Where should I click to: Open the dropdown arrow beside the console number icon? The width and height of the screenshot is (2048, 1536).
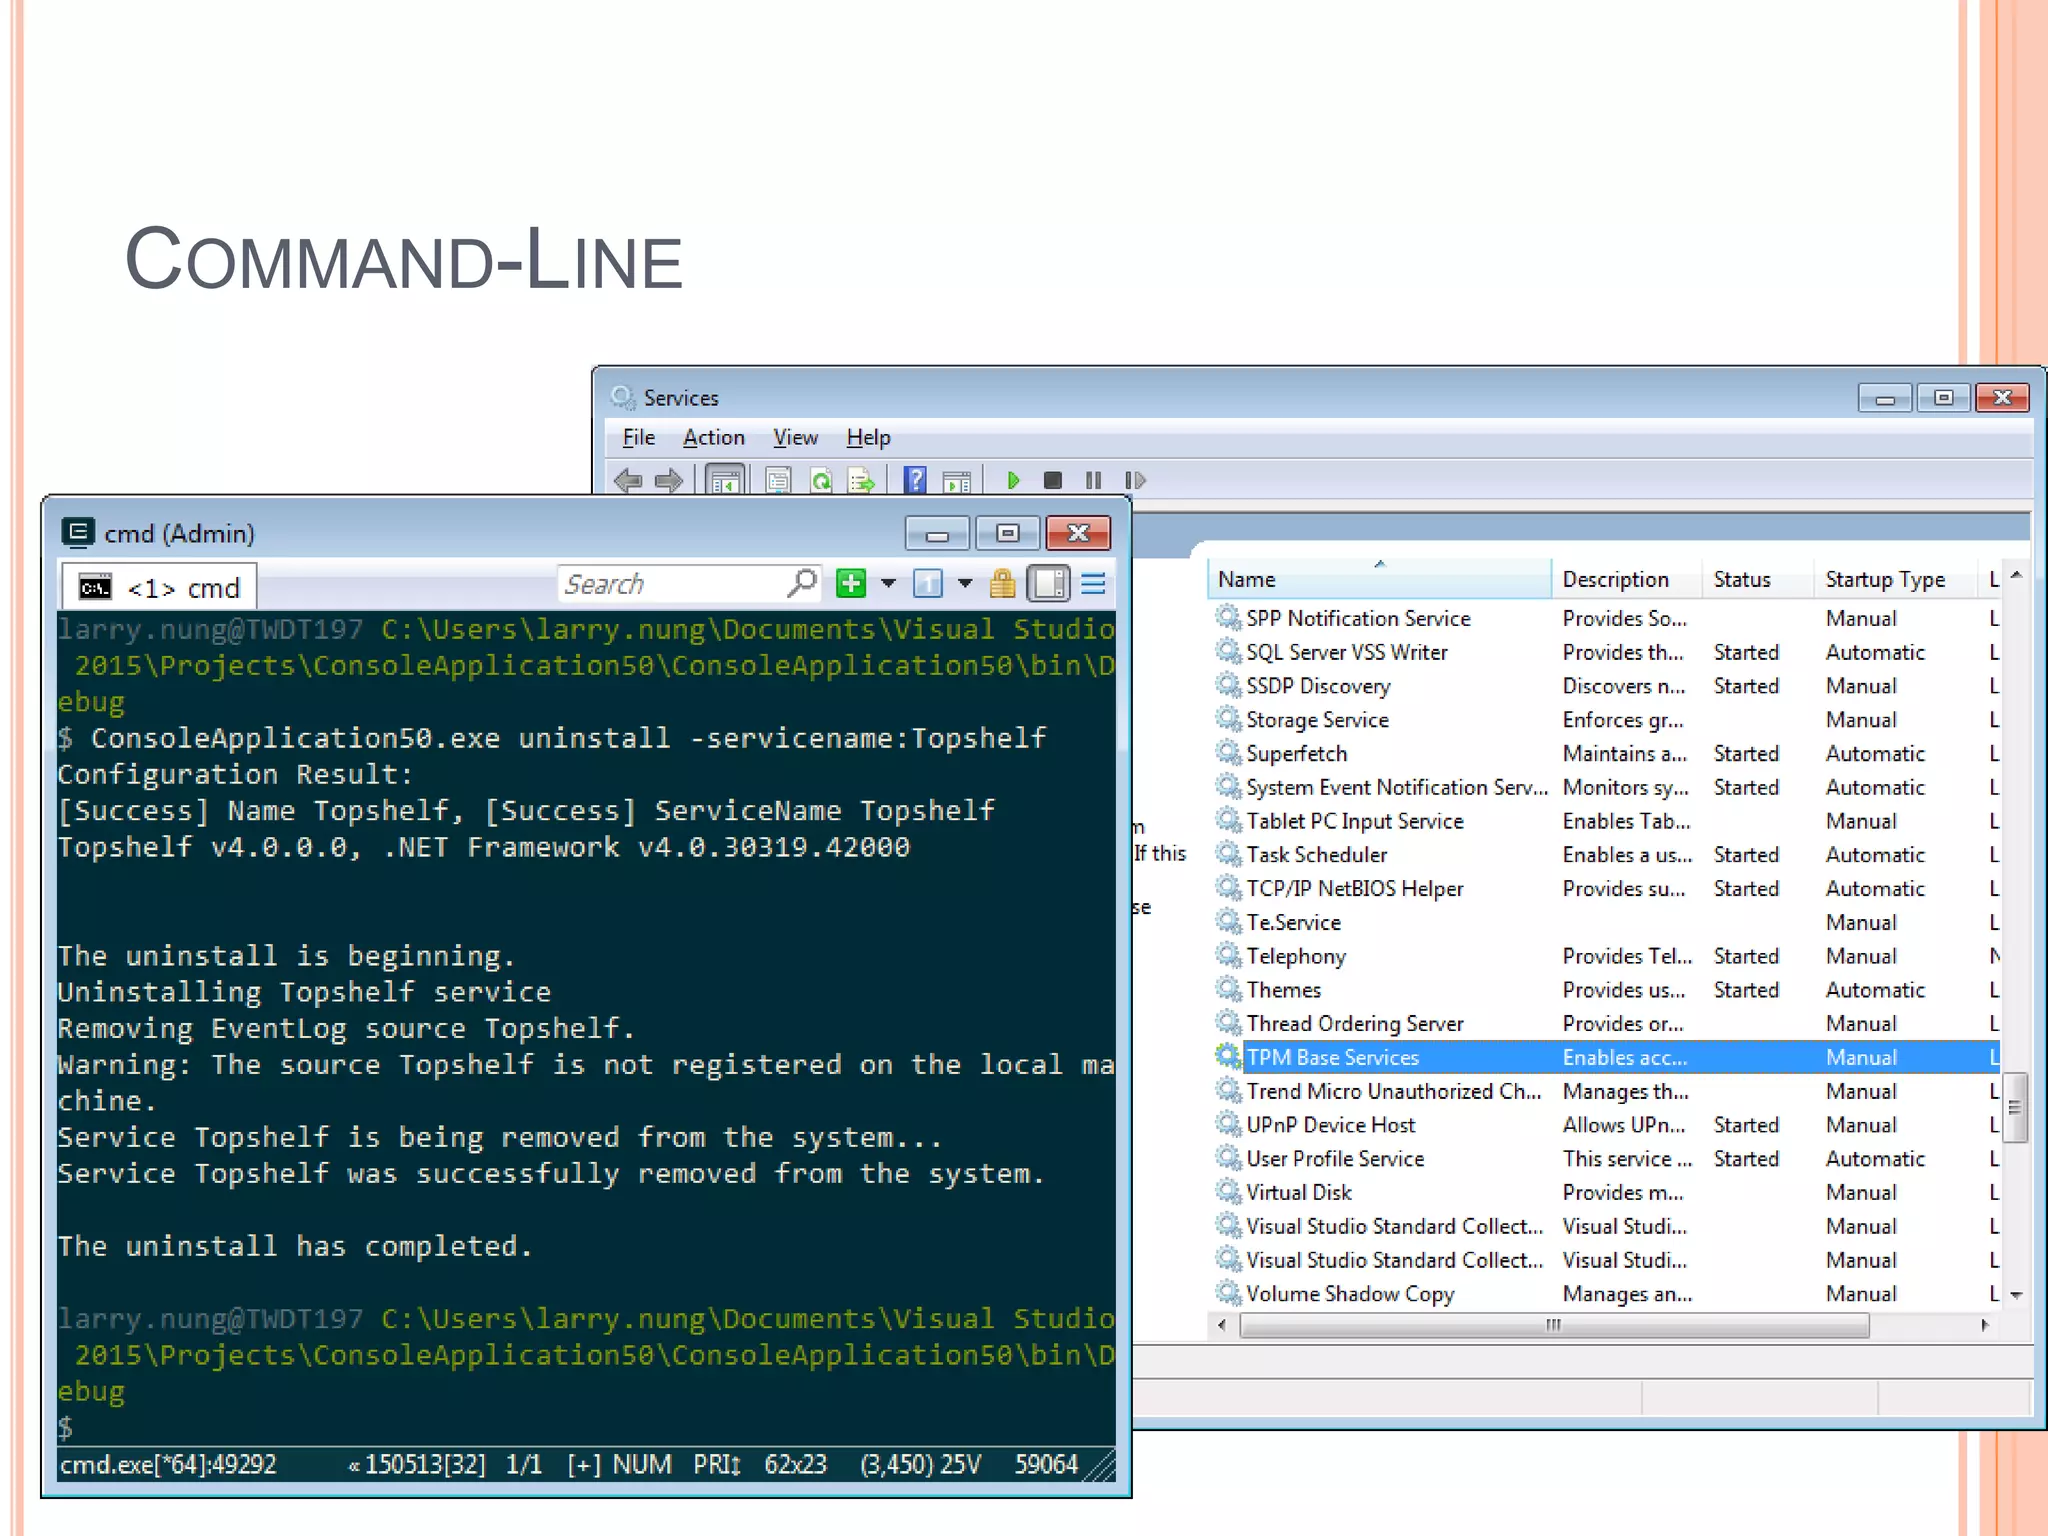coord(965,583)
